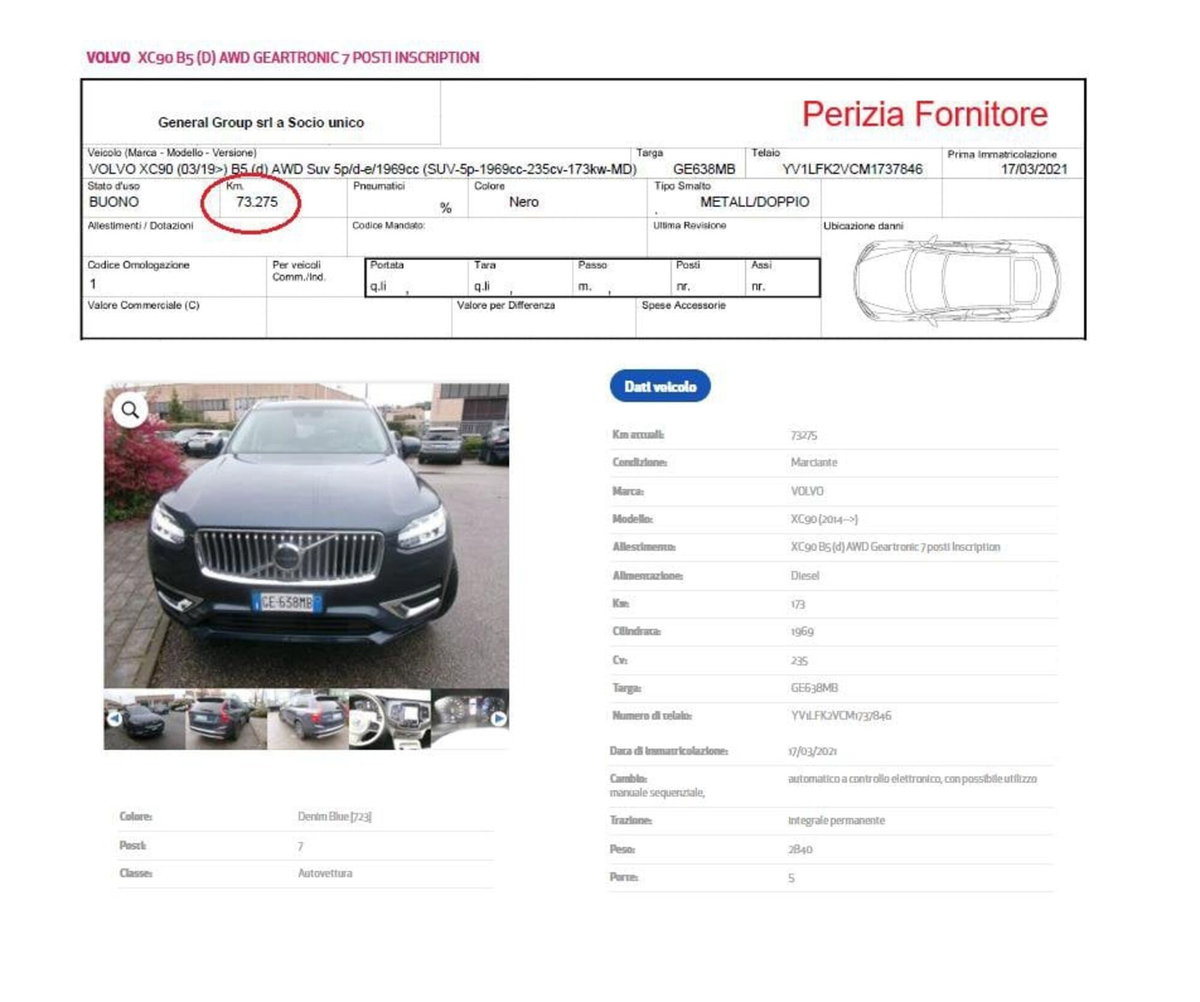Click the Cilindrata value 1969

801,632
